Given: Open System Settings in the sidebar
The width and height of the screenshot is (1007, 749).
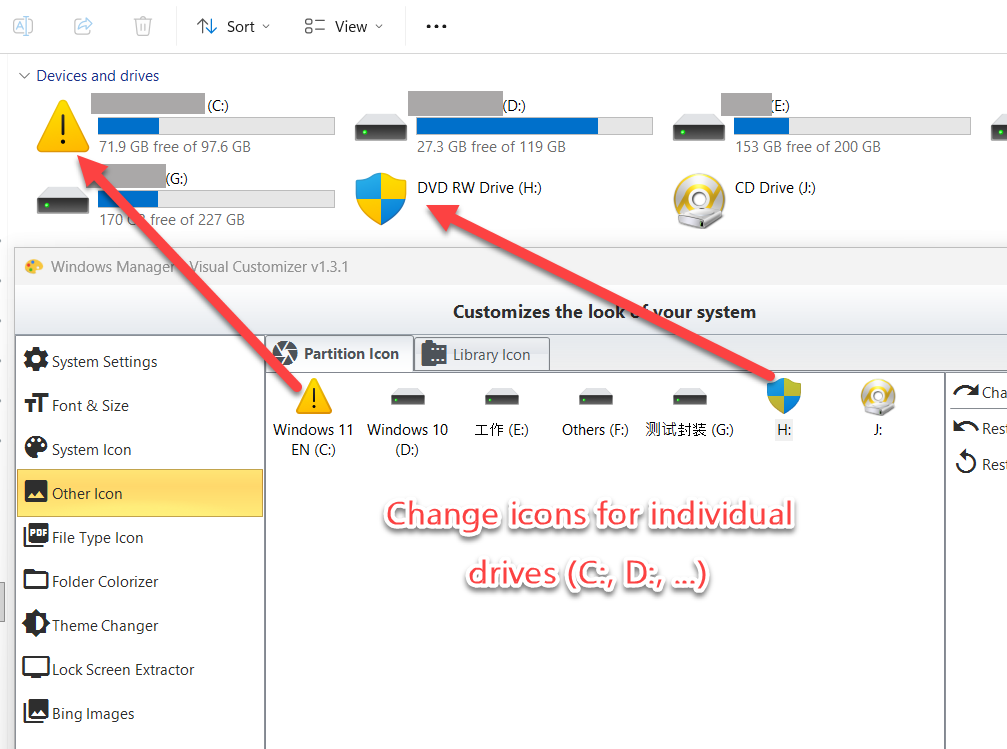Looking at the screenshot, I should [140, 362].
